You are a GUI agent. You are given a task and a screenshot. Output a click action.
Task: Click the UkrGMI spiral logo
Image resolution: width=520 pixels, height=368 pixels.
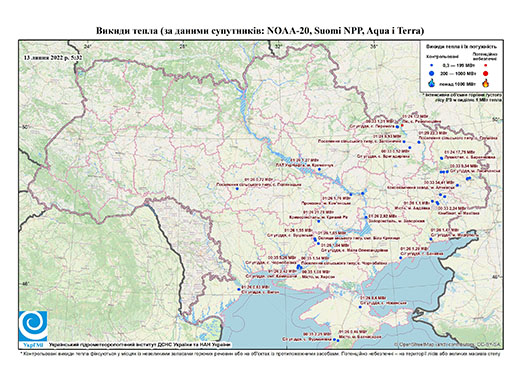tap(33, 326)
